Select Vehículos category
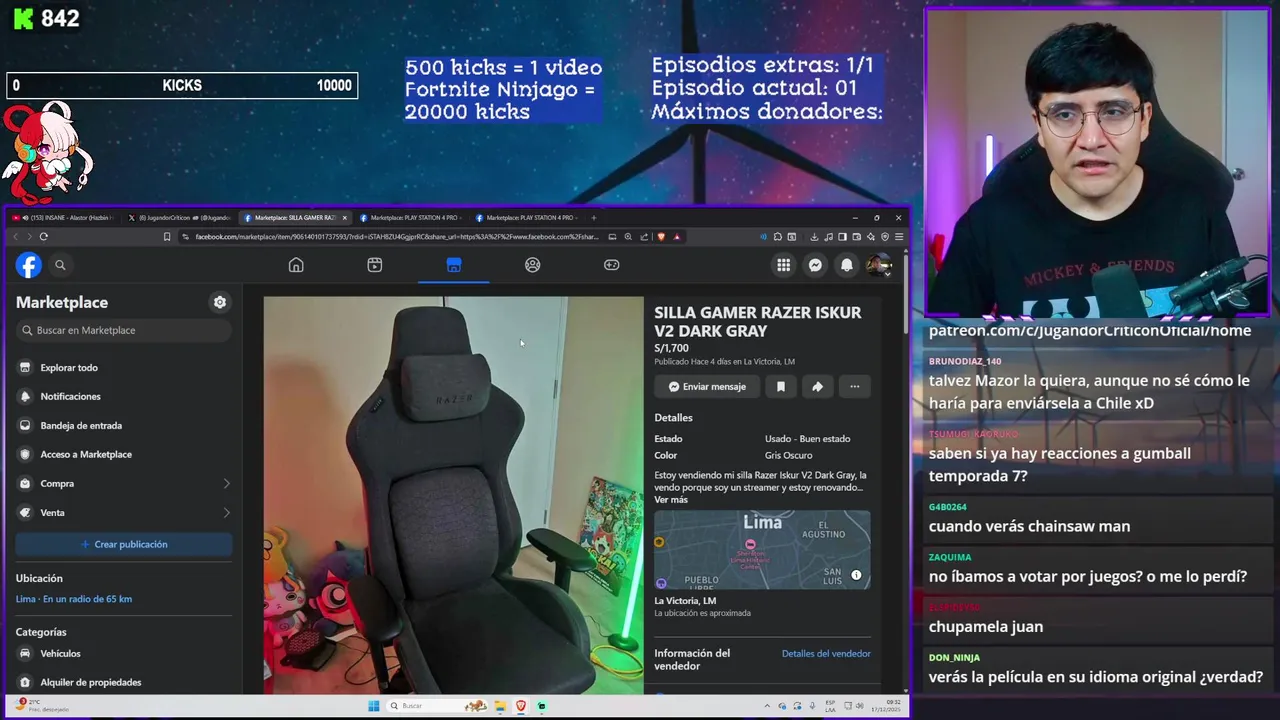The height and width of the screenshot is (720, 1280). (124, 654)
